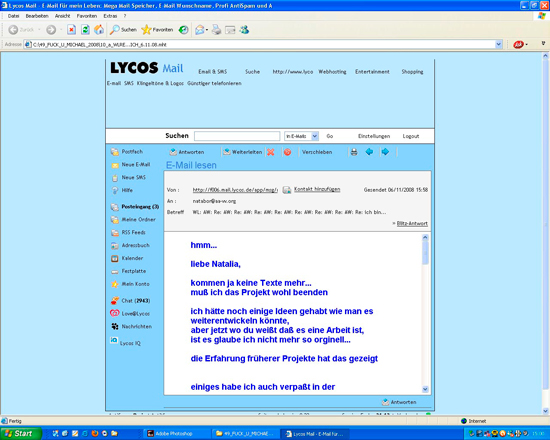Click the Blitz-Antwort link
Image resolution: width=550 pixels, height=440 pixels.
pos(412,224)
